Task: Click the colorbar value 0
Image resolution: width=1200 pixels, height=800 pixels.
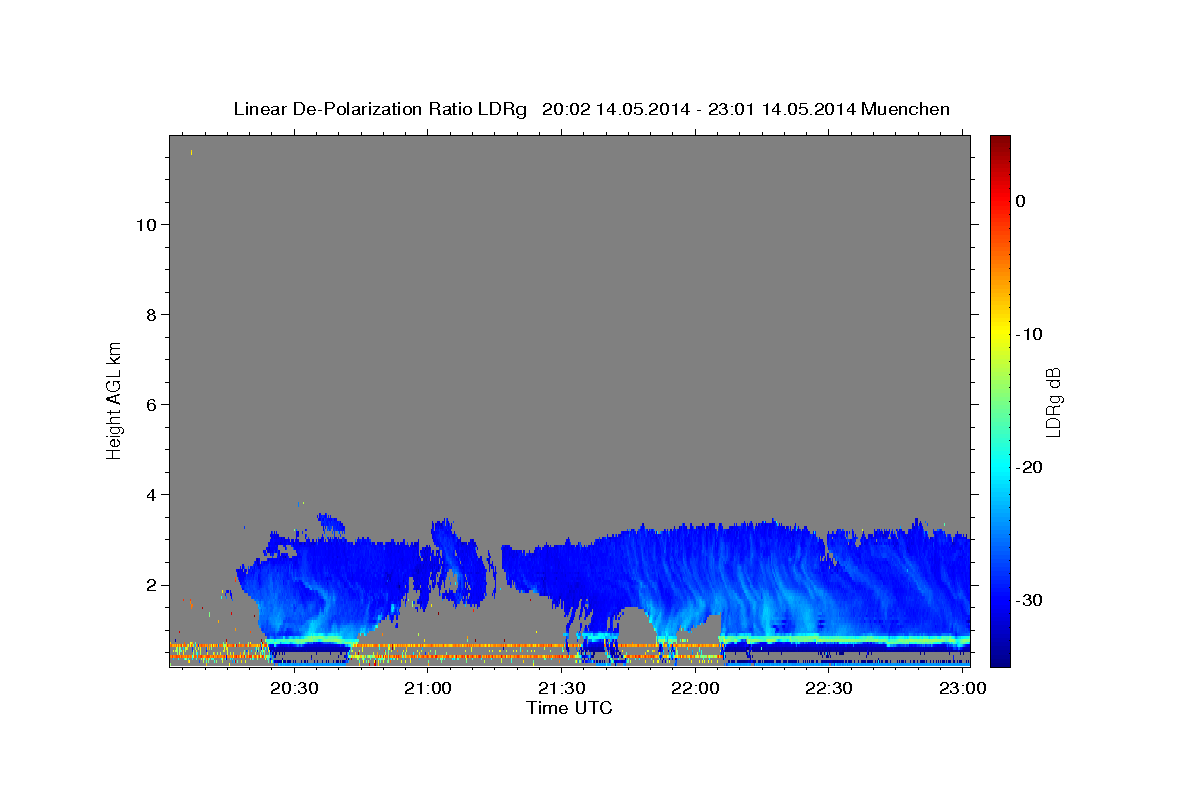Action: coord(1021,201)
